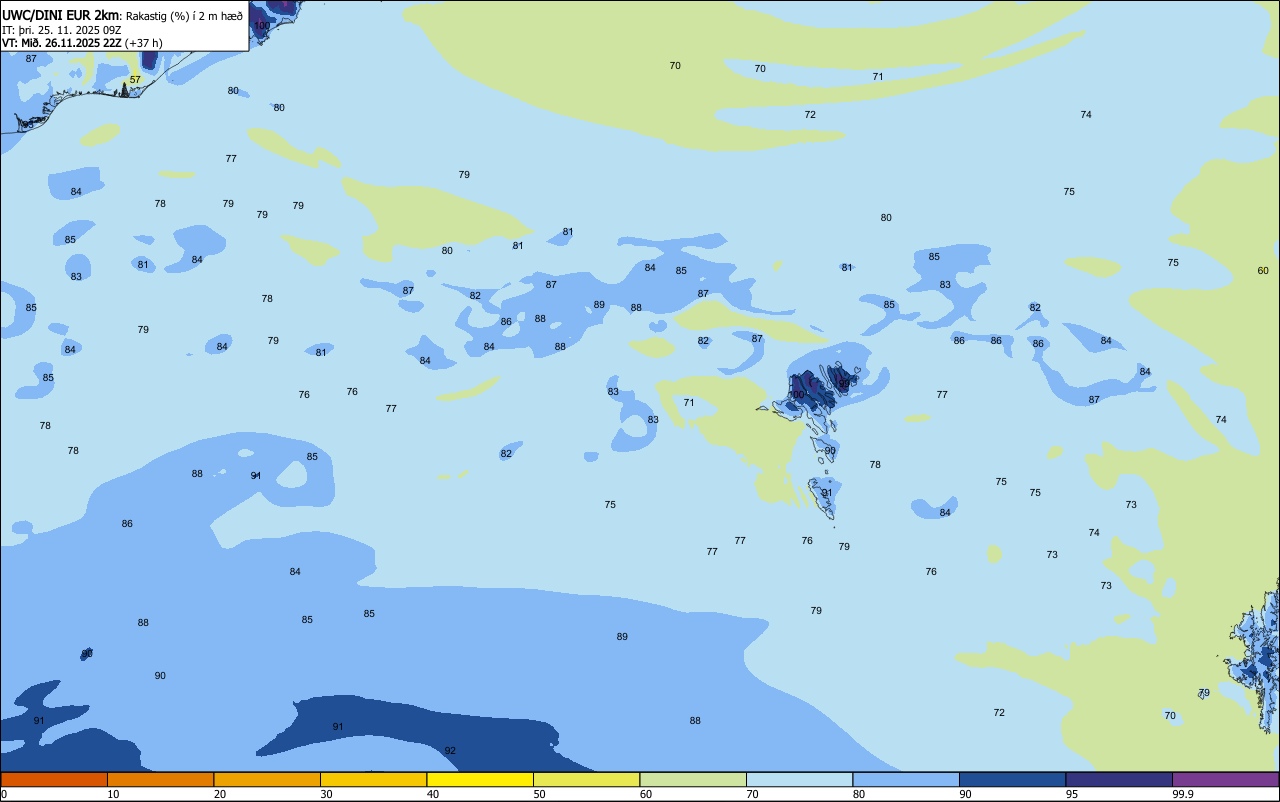Choose the yellow-green 50–60 legend swatch
This screenshot has width=1280, height=802.
[x=586, y=779]
